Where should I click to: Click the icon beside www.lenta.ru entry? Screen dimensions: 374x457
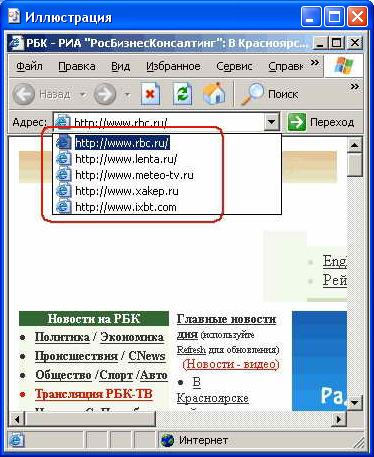coord(63,159)
